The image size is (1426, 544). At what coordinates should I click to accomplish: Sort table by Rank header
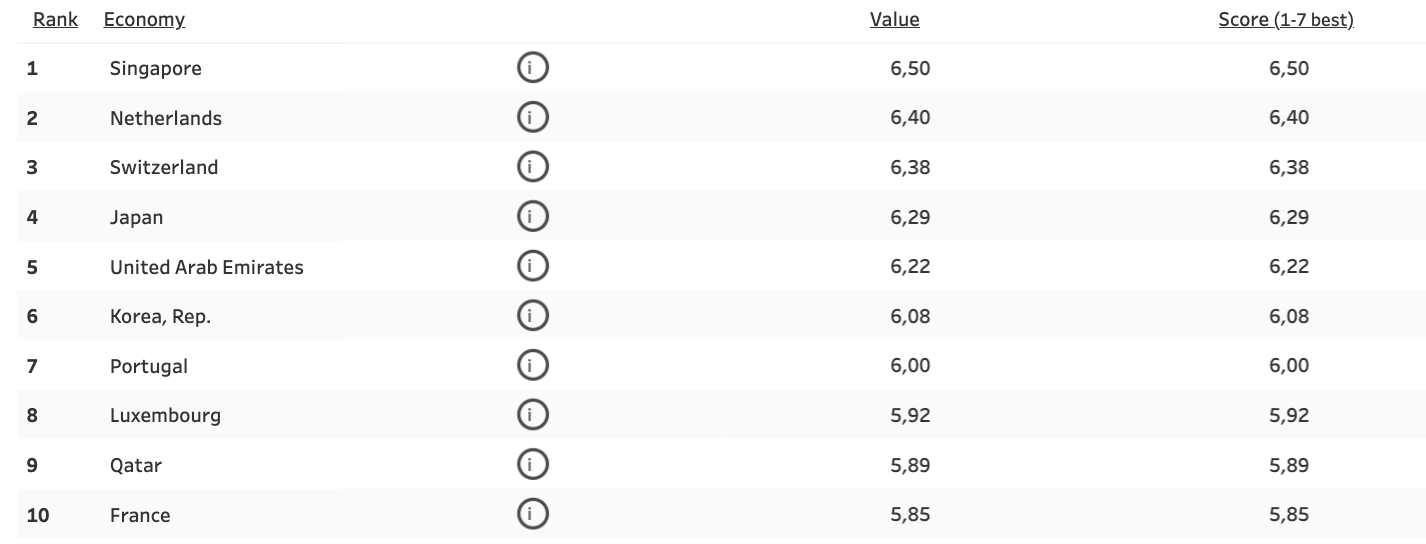(55, 19)
